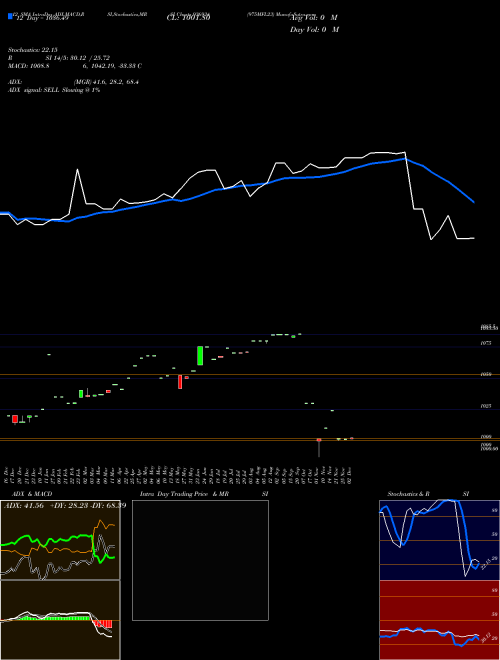Click the 'Day Vol: 0 M' label
The width and height of the screenshot is (500, 660).
point(314,29)
